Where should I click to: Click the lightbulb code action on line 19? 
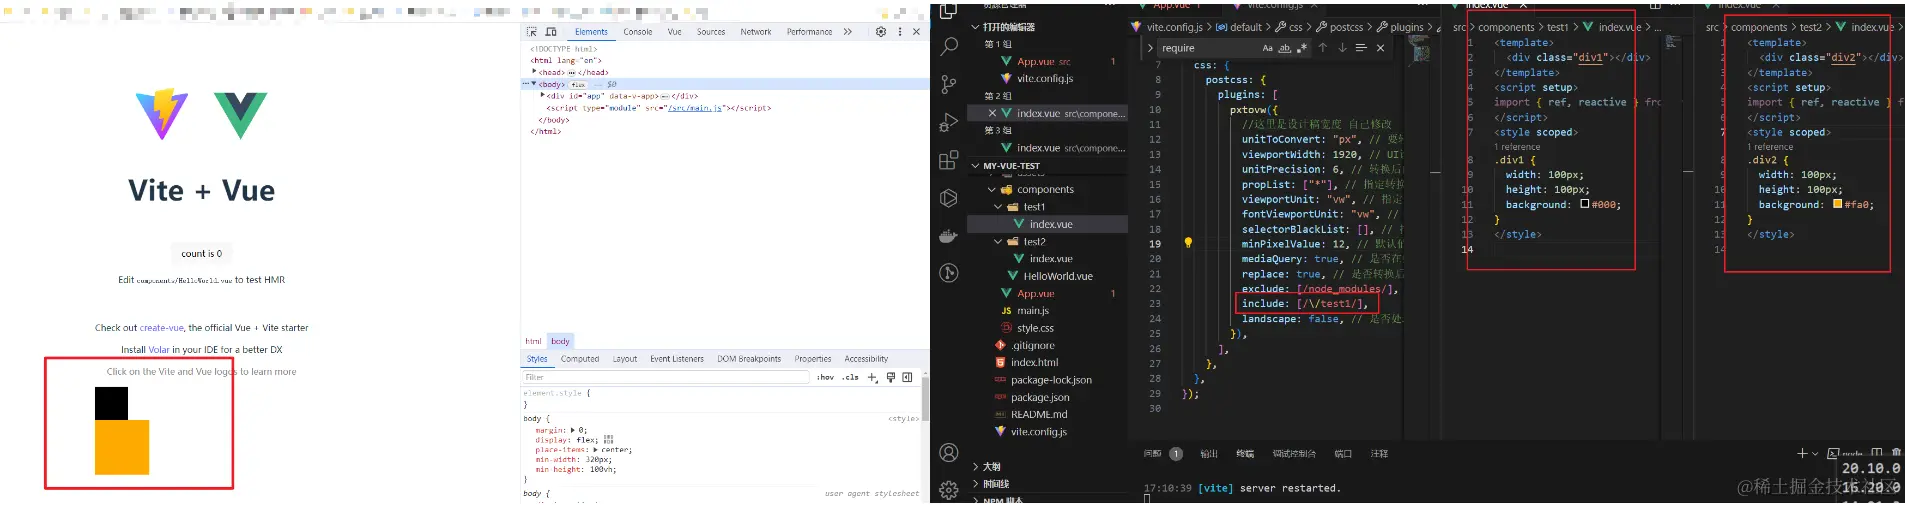(x=1188, y=243)
